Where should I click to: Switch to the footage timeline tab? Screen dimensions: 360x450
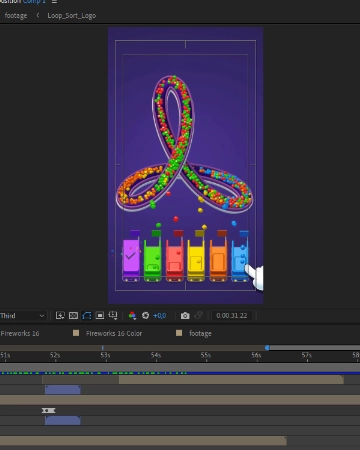pos(200,333)
